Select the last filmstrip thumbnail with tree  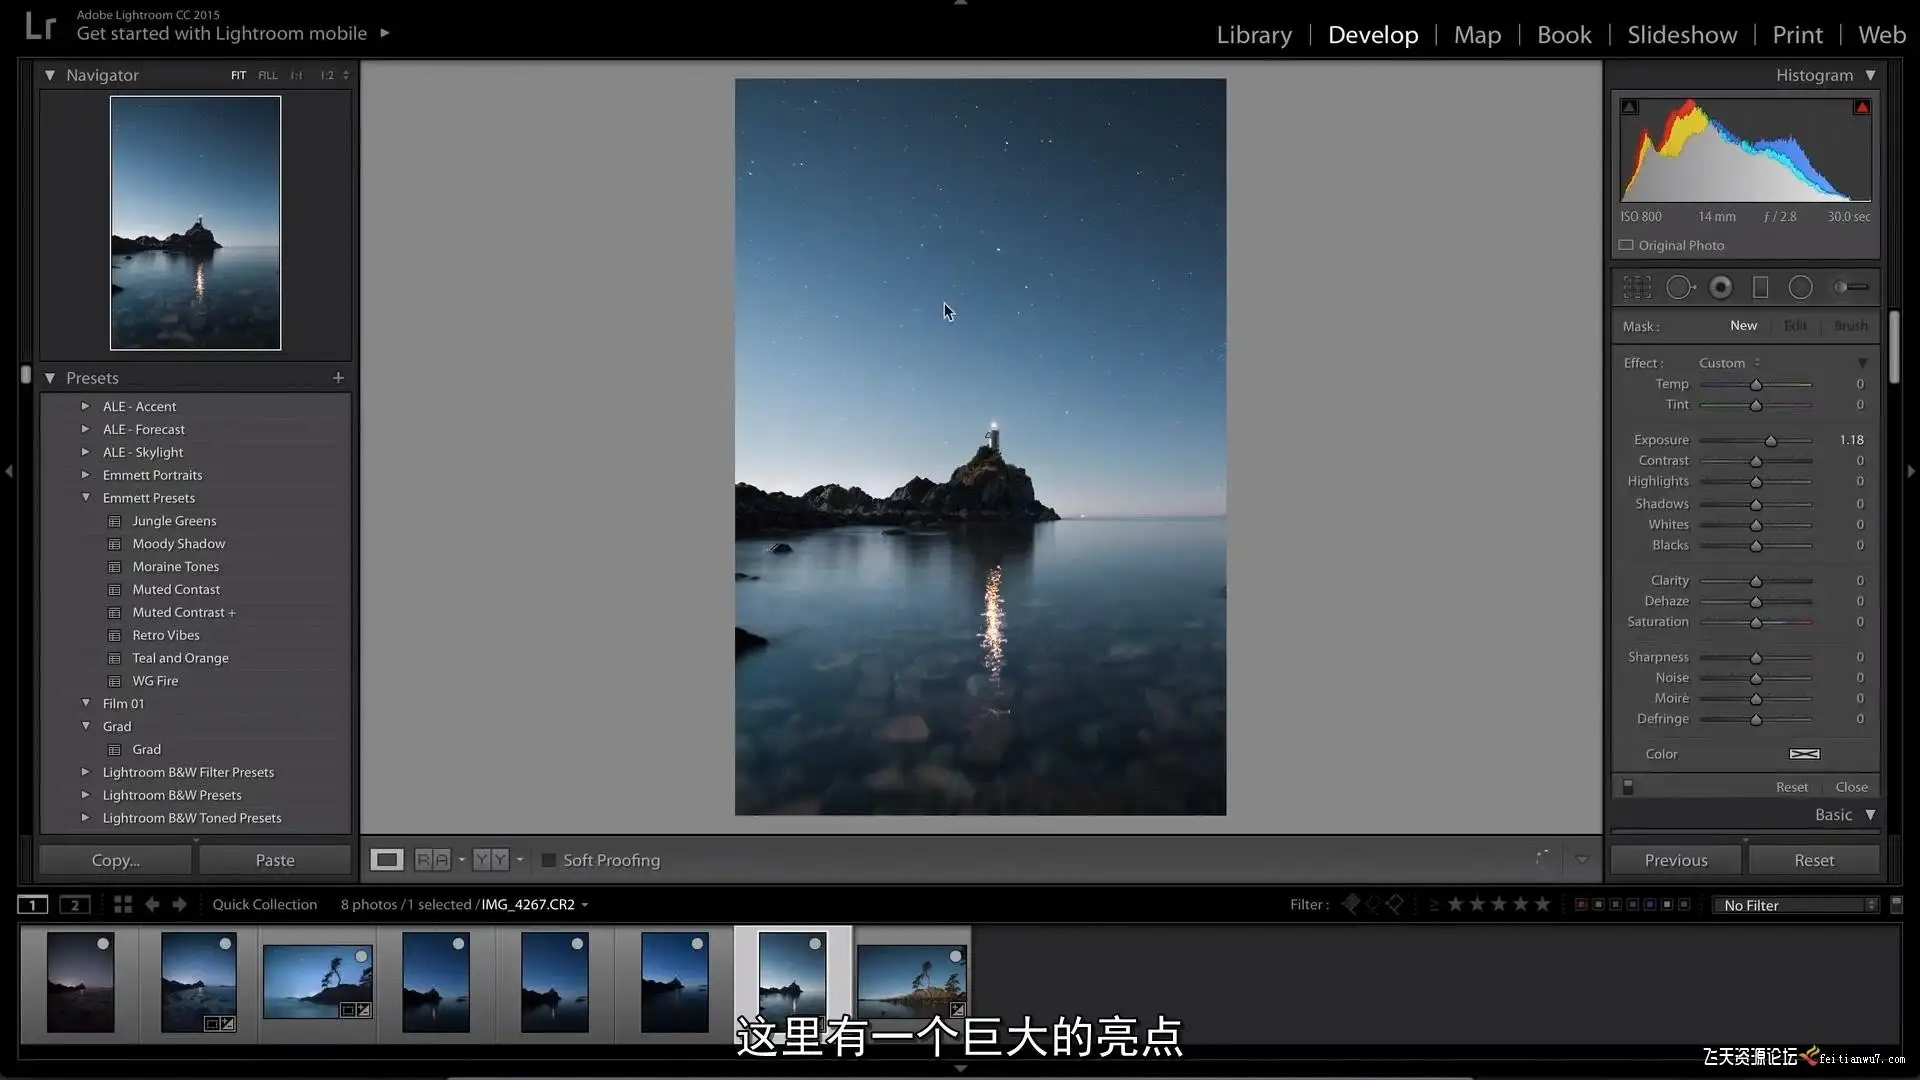click(x=911, y=982)
